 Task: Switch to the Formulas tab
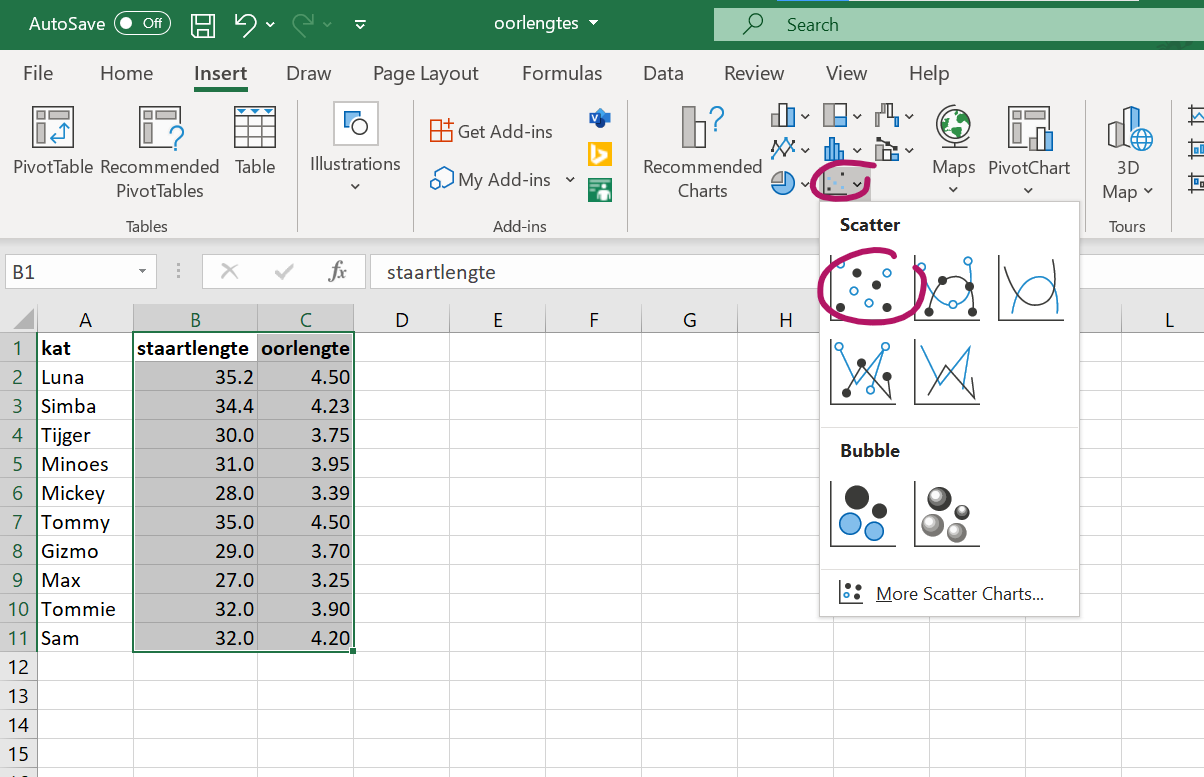pyautogui.click(x=562, y=73)
